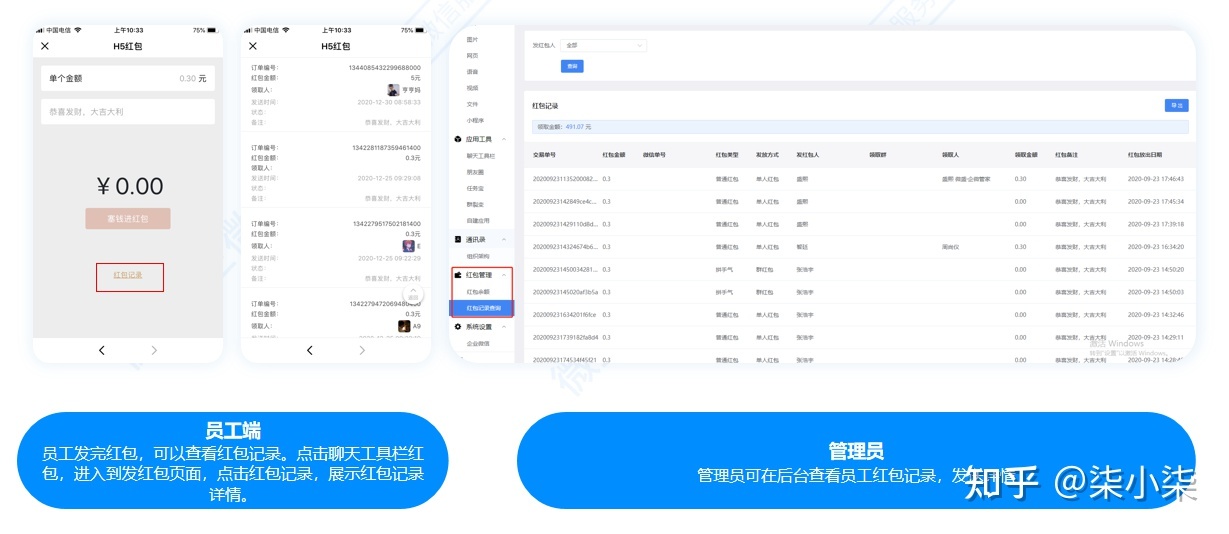Open the 发红包人 dropdown

604,45
